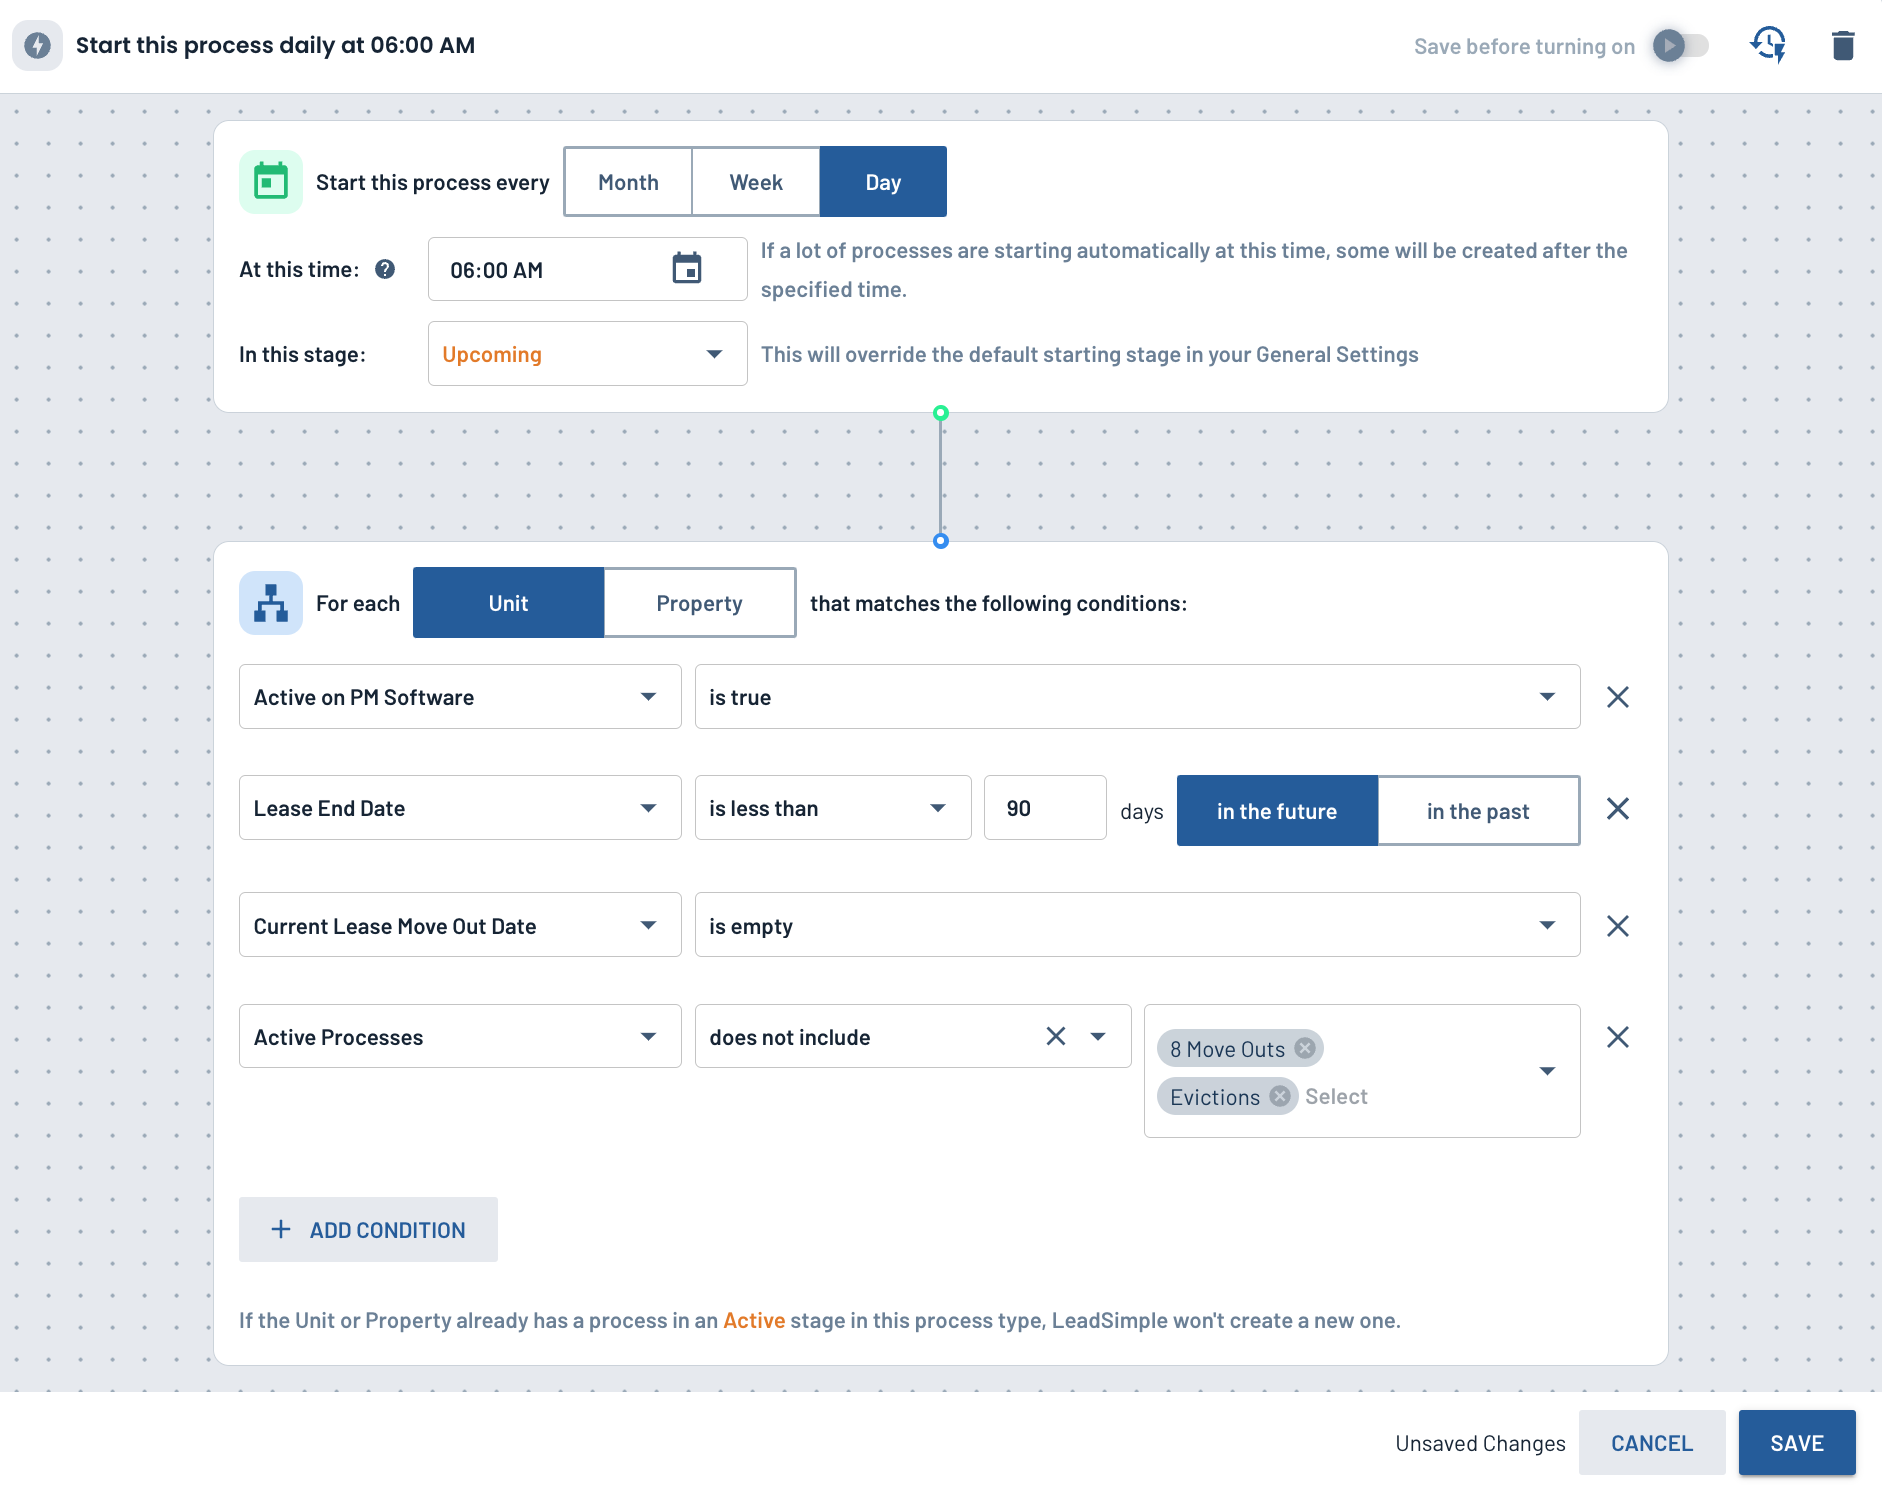1882x1494 pixels.
Task: Open the version history icon
Action: coord(1768,45)
